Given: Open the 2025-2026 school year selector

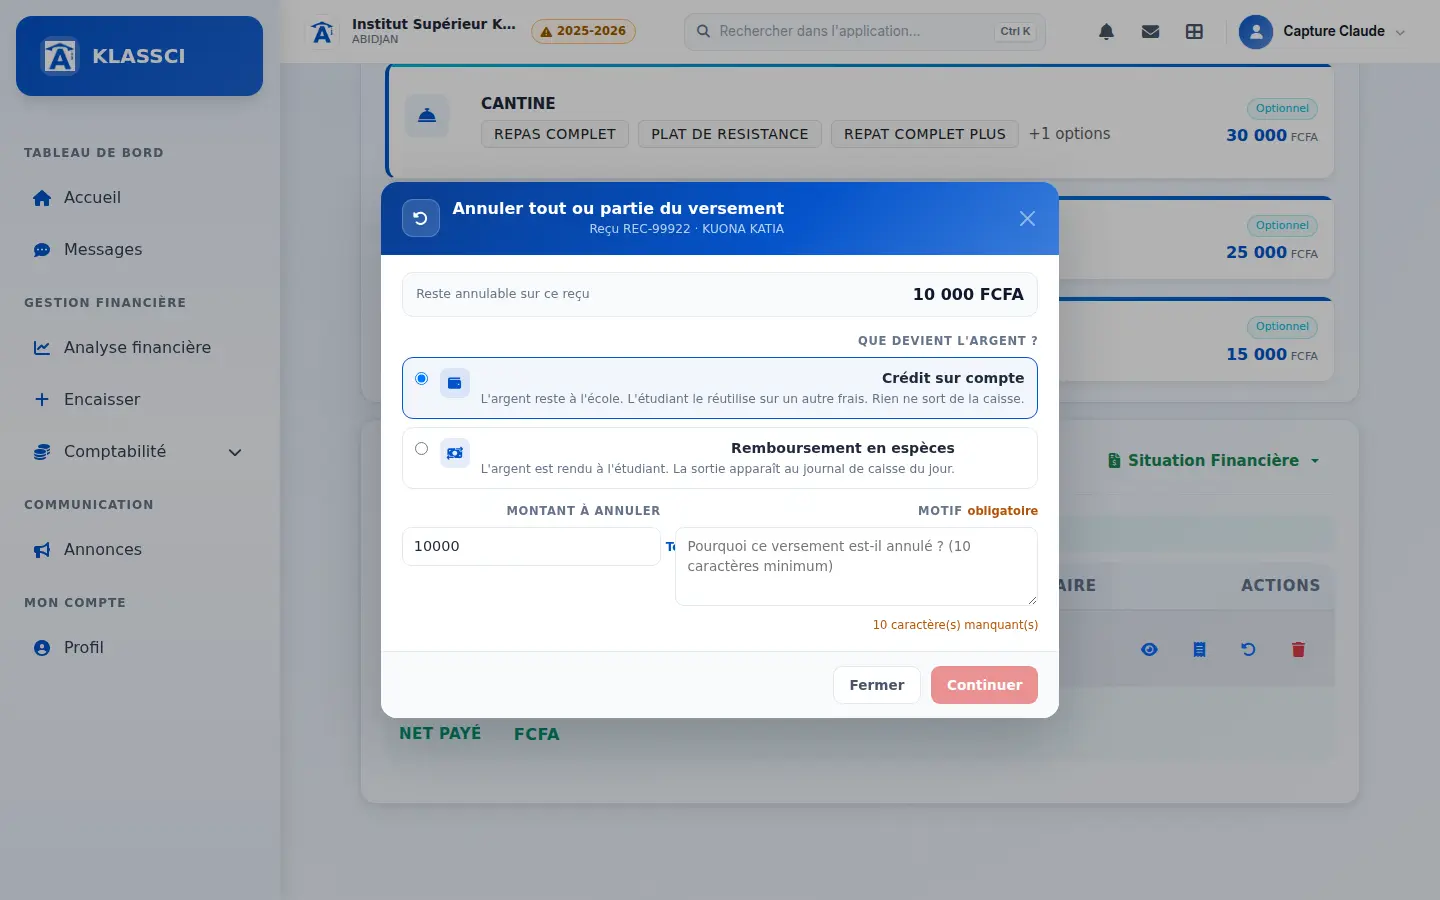Looking at the screenshot, I should click(x=583, y=32).
